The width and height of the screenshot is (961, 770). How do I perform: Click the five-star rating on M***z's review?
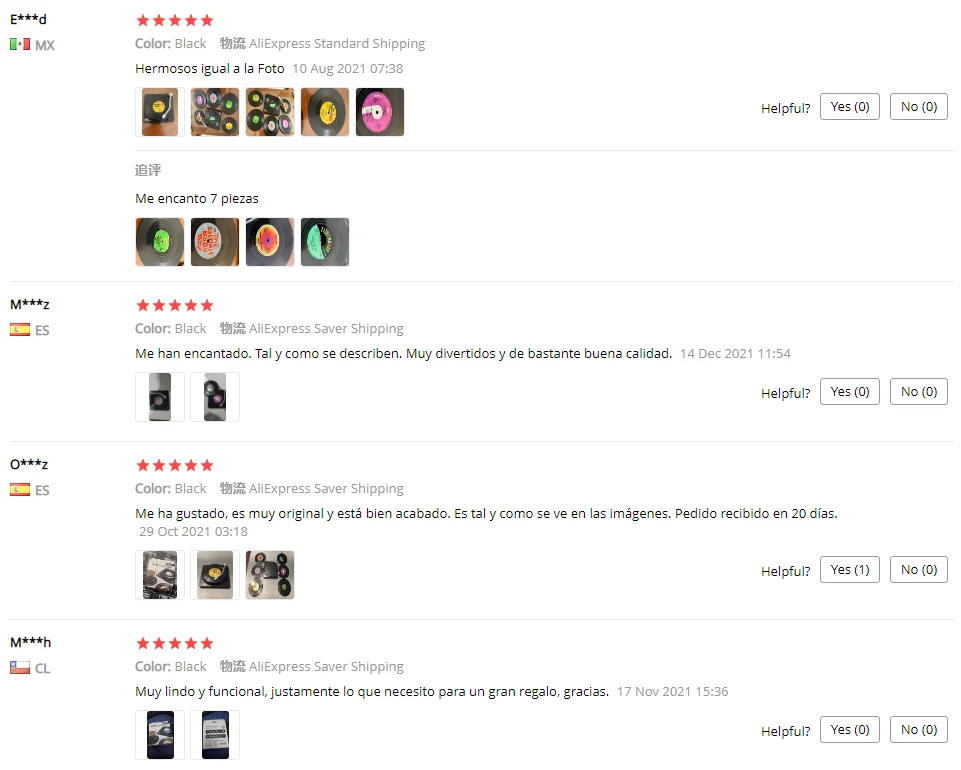click(x=175, y=305)
